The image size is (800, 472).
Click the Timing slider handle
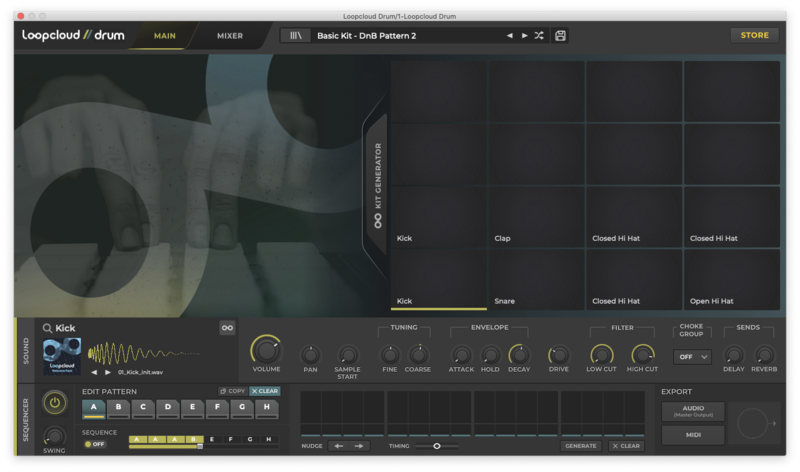(437, 446)
